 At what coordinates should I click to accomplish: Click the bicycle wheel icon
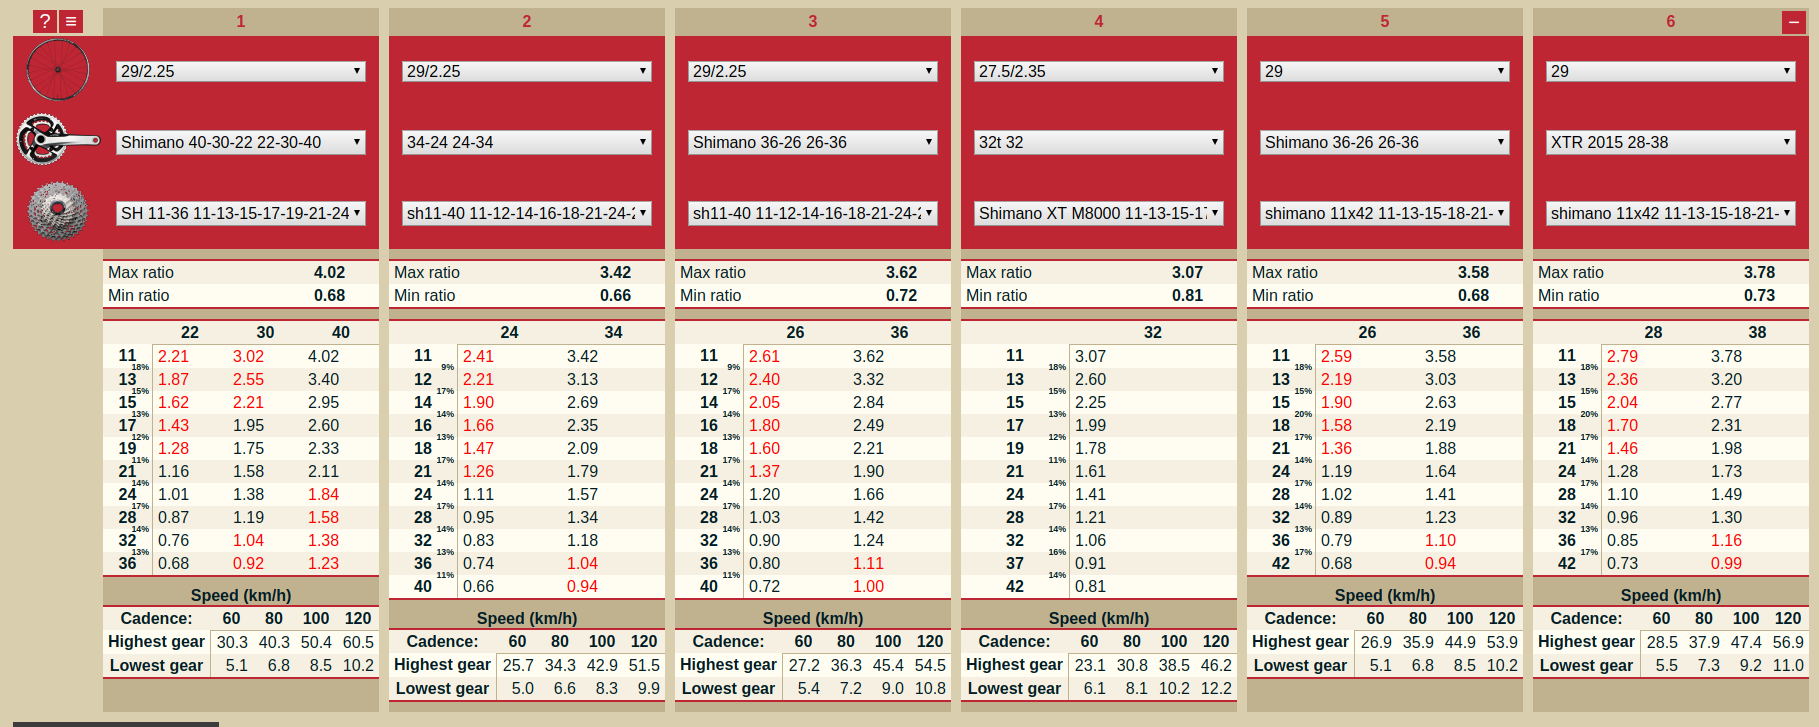tap(58, 70)
